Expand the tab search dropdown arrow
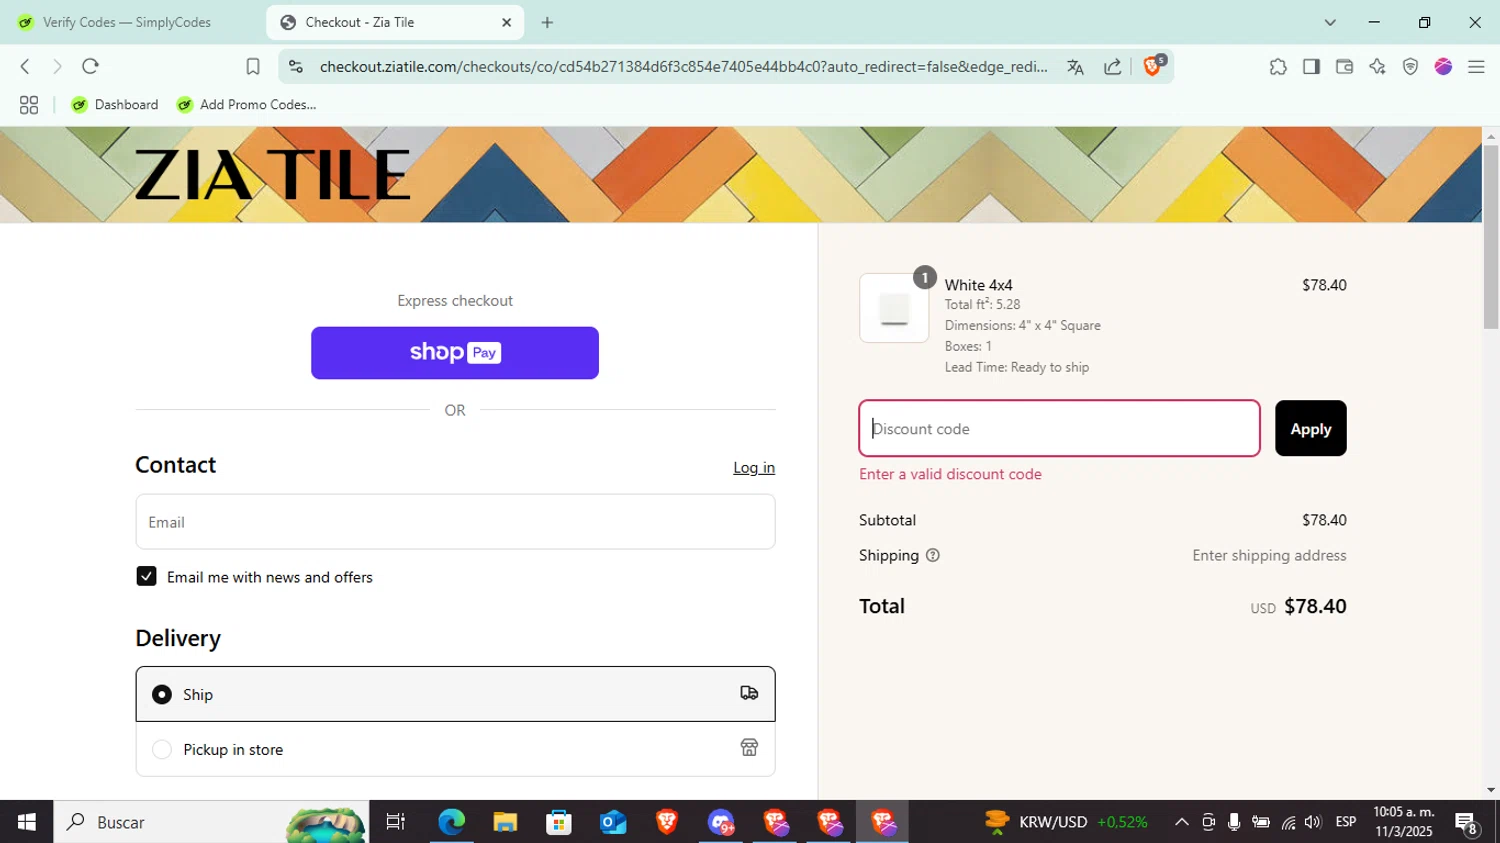The height and width of the screenshot is (843, 1500). tap(1330, 22)
